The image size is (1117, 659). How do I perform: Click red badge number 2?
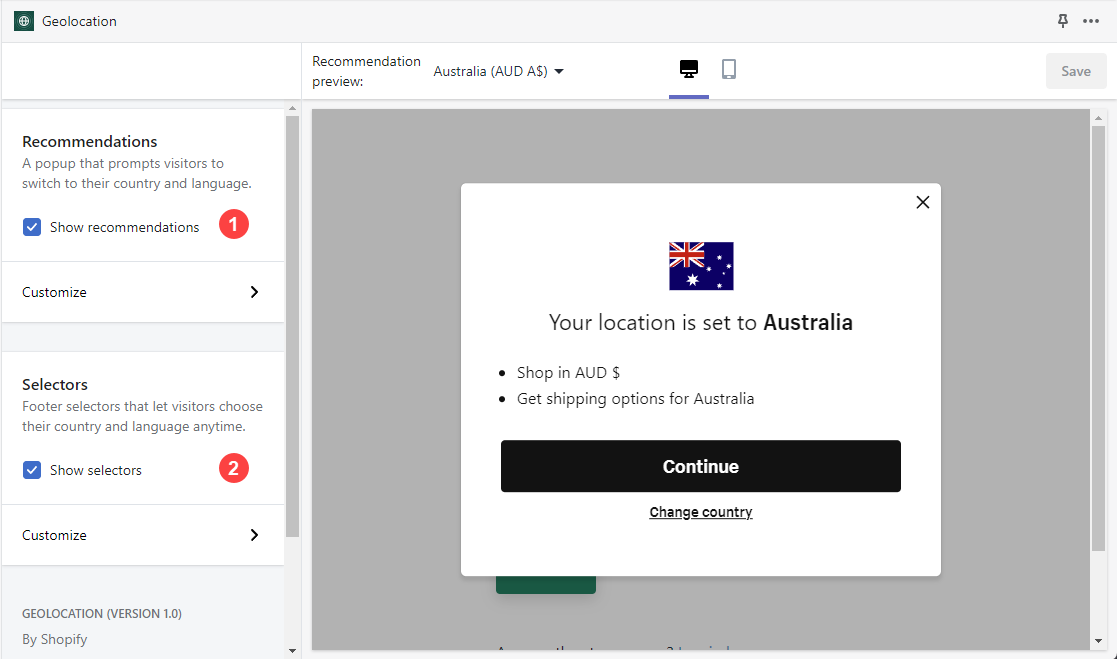pos(233,467)
